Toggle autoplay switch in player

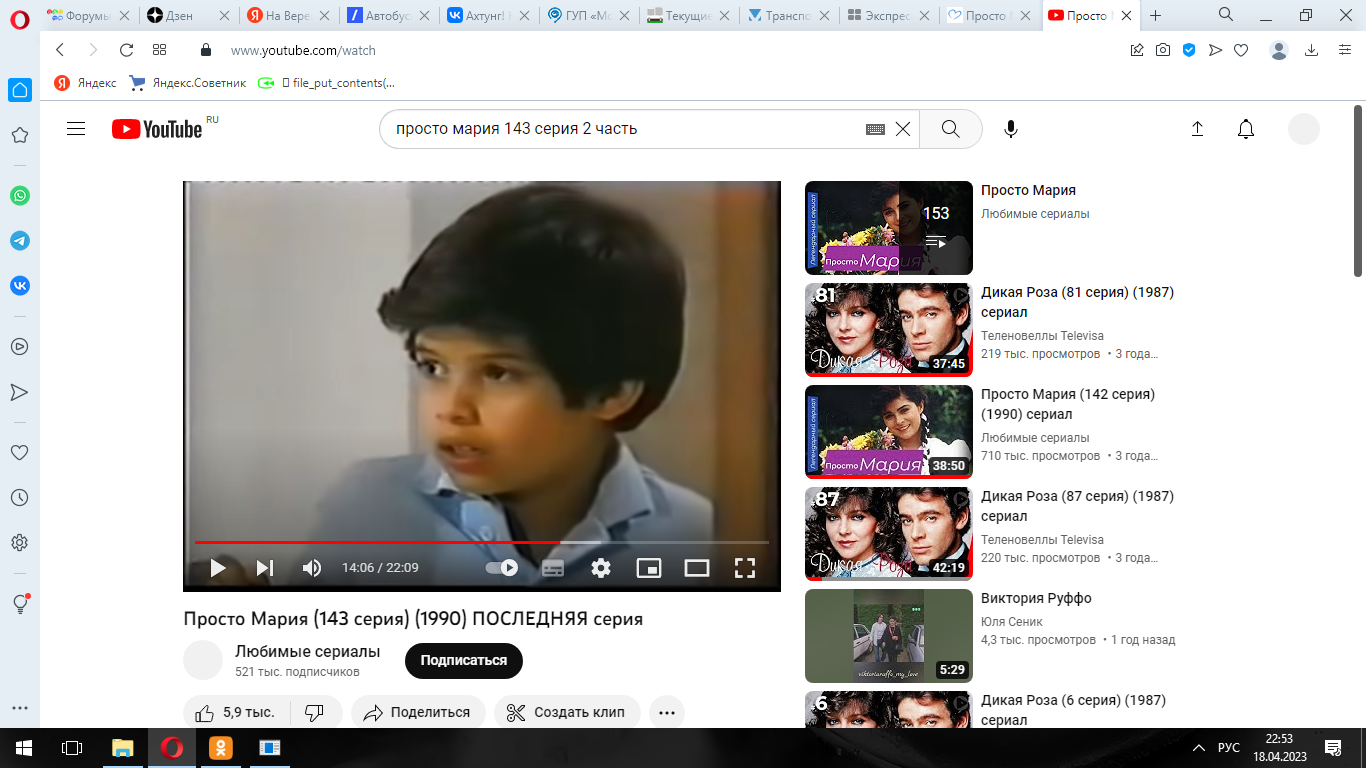[502, 568]
